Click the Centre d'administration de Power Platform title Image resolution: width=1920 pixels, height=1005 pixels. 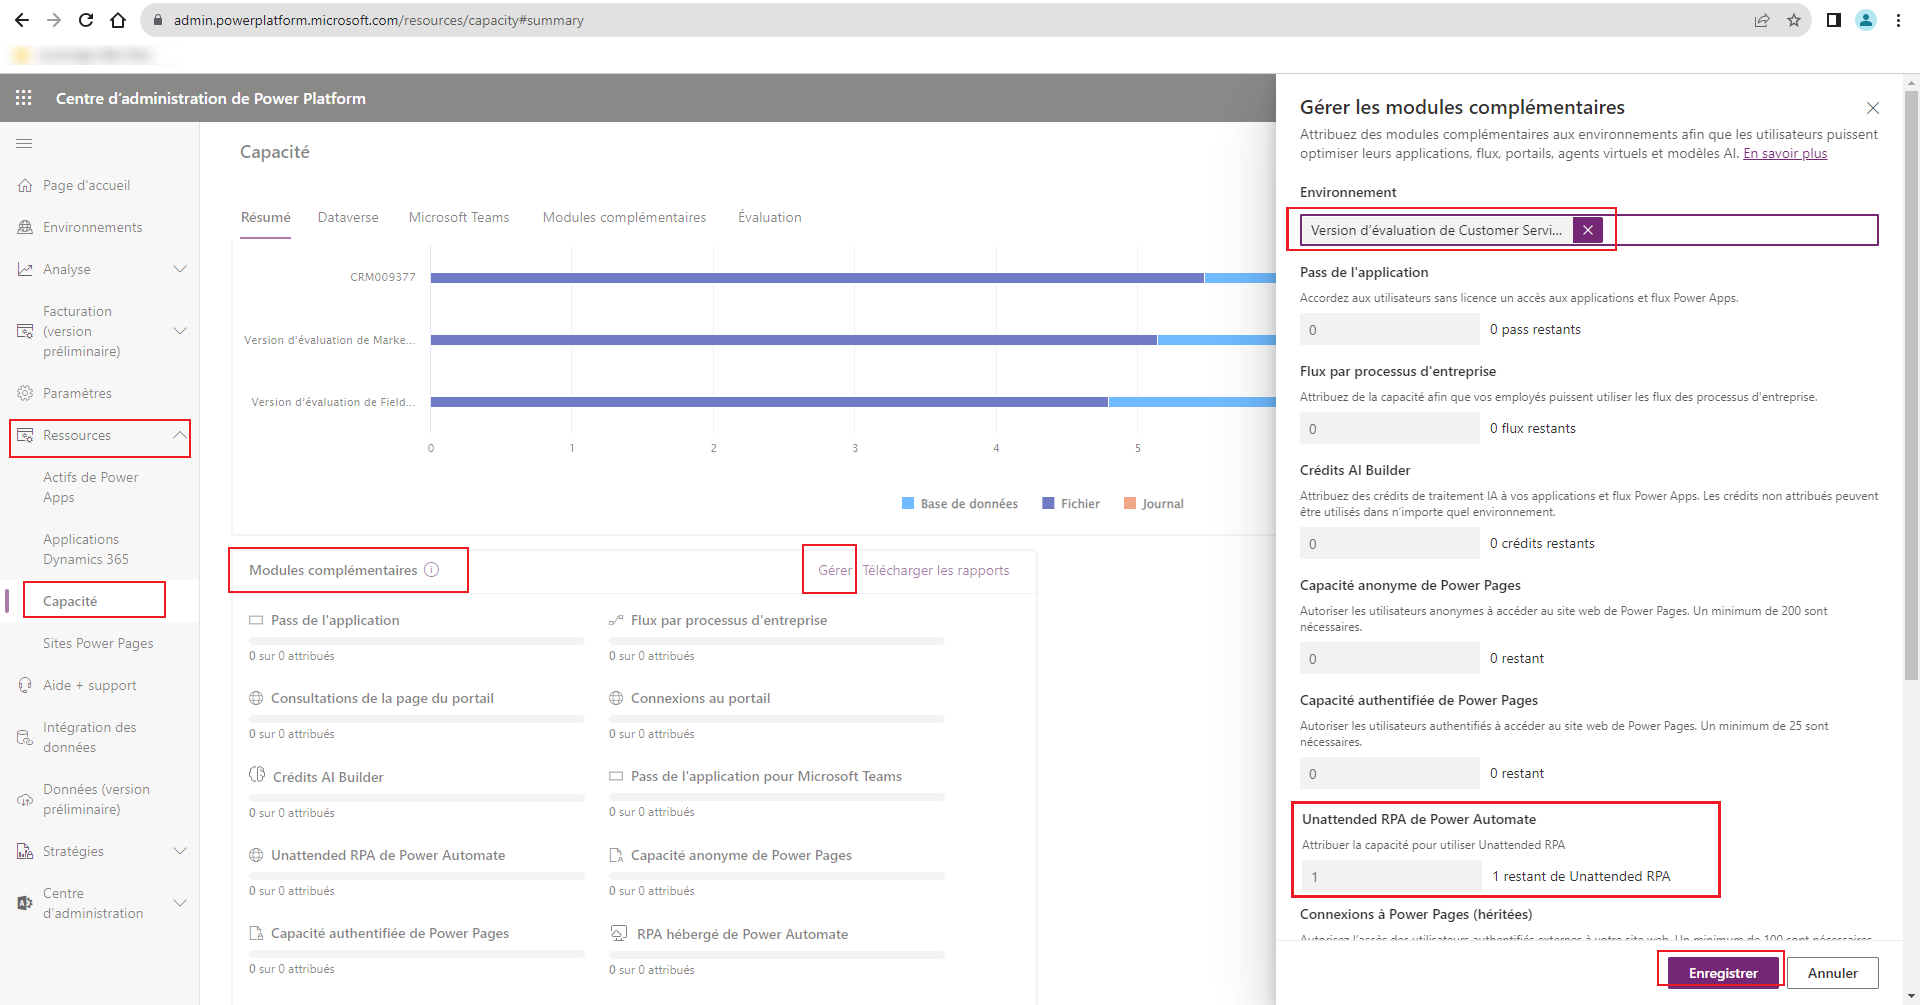(211, 98)
